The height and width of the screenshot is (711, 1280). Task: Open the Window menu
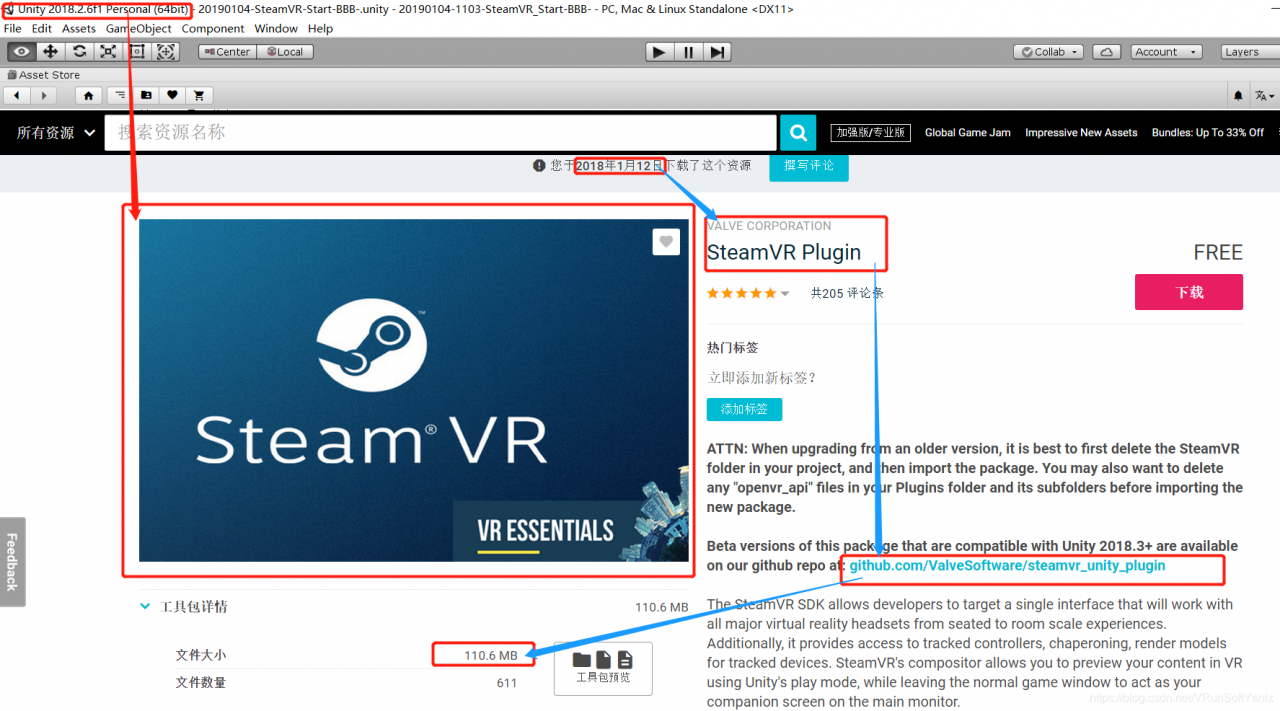point(276,29)
